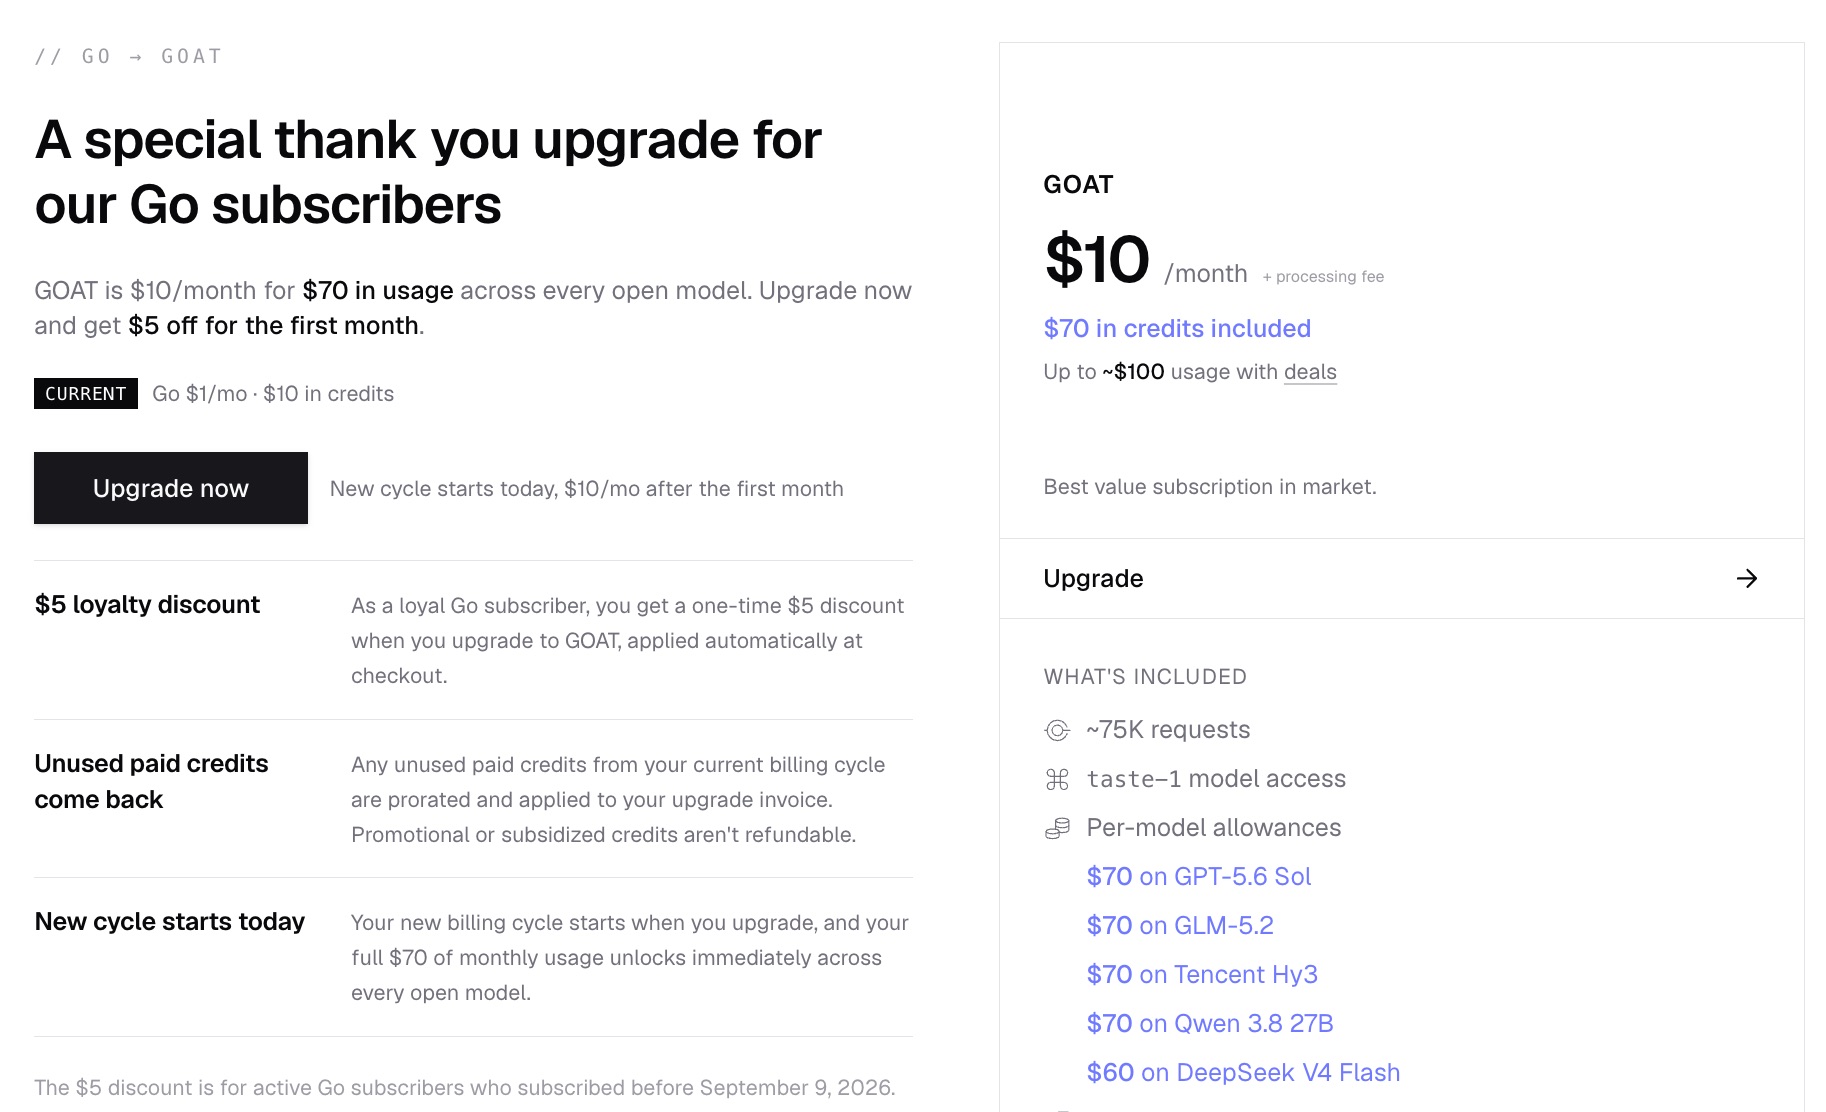Open the $70 on Tencent Hy3 link
The height and width of the screenshot is (1112, 1826).
coord(1202,975)
